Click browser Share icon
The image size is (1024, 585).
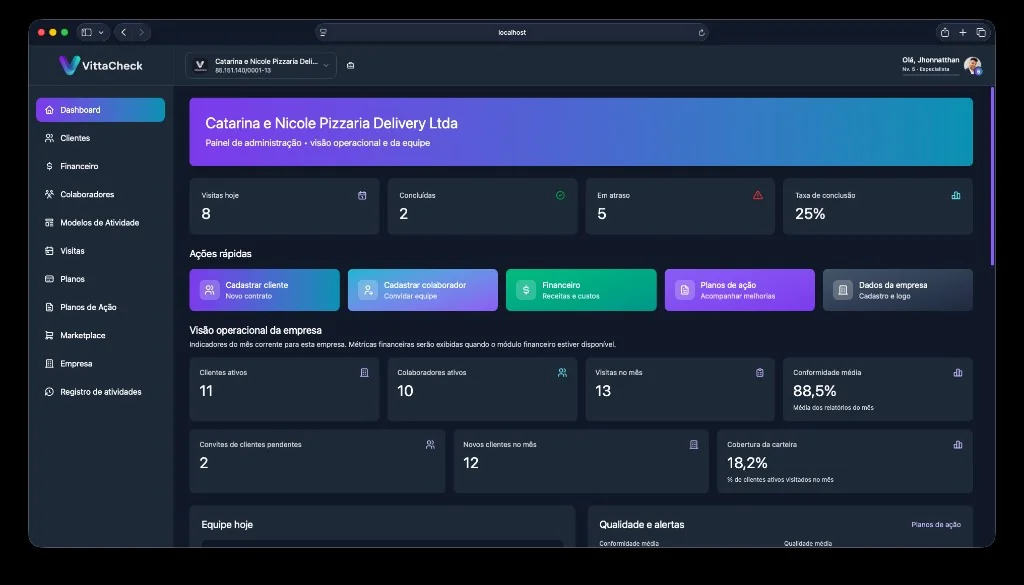(944, 33)
